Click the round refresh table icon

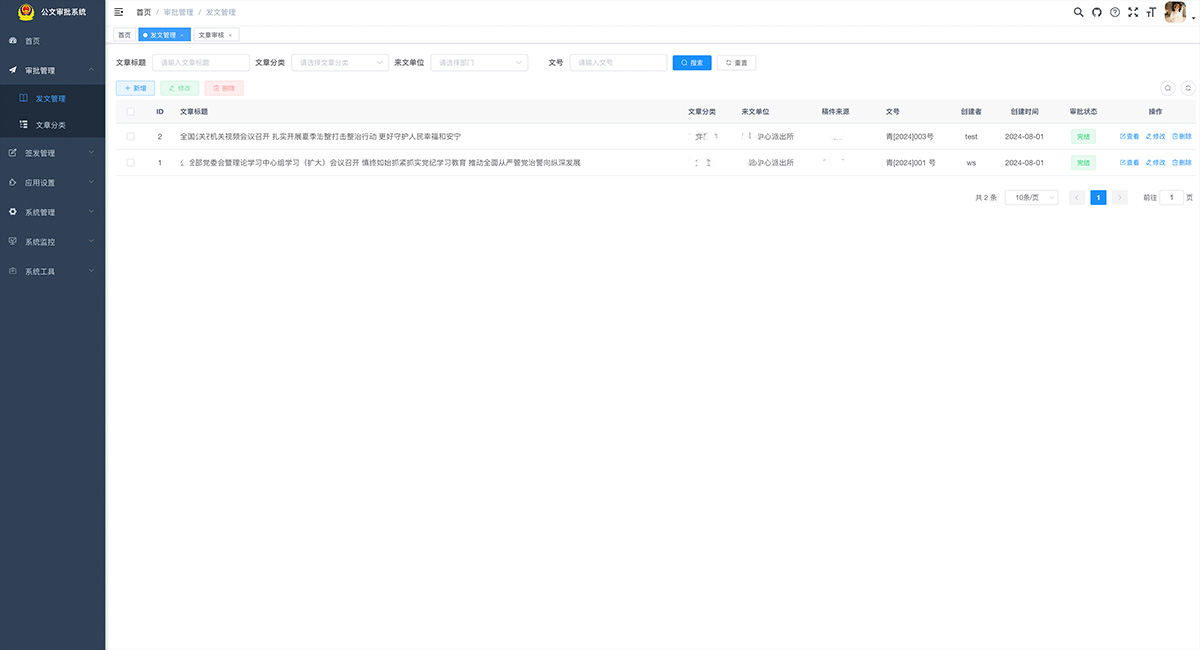coord(1187,88)
